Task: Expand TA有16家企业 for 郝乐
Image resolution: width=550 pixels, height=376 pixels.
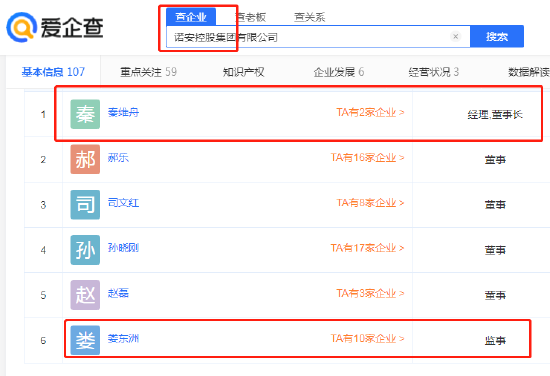Action: click(x=367, y=157)
